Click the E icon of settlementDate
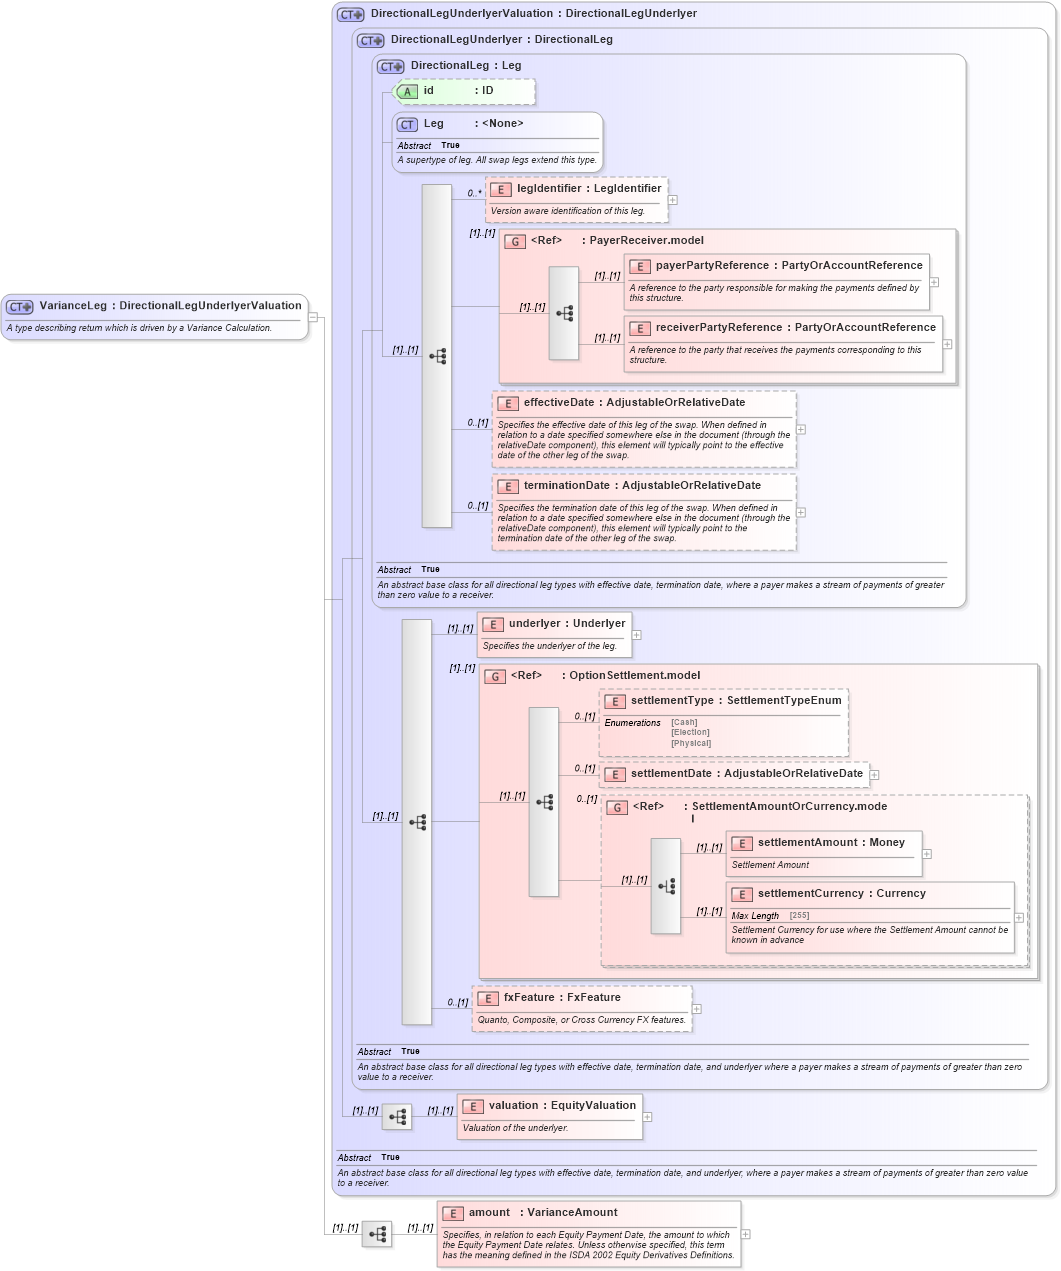Screen dimensions: 1061x1271 (615, 775)
